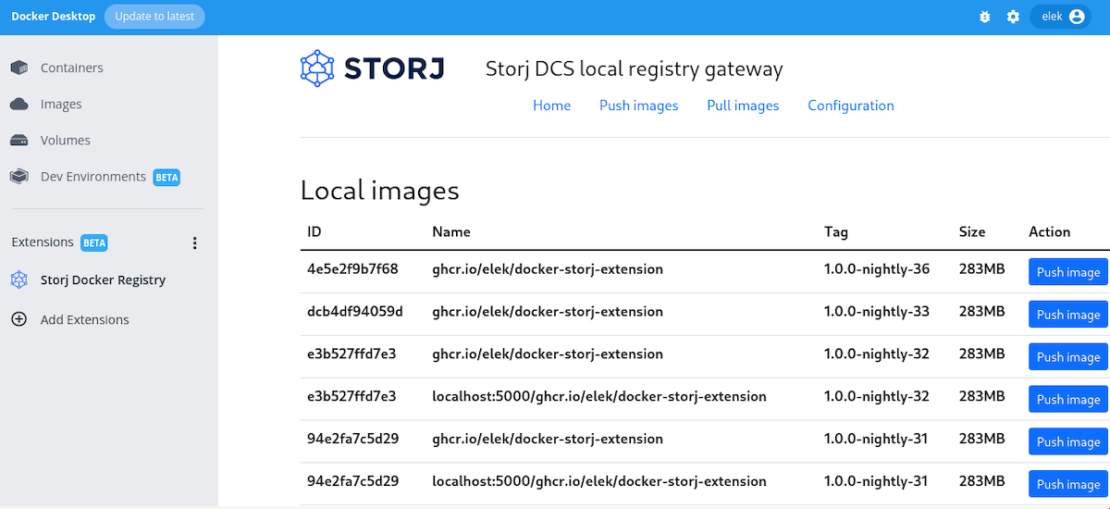Click the Update to latest button
The width and height of the screenshot is (1110, 509).
[x=154, y=16]
